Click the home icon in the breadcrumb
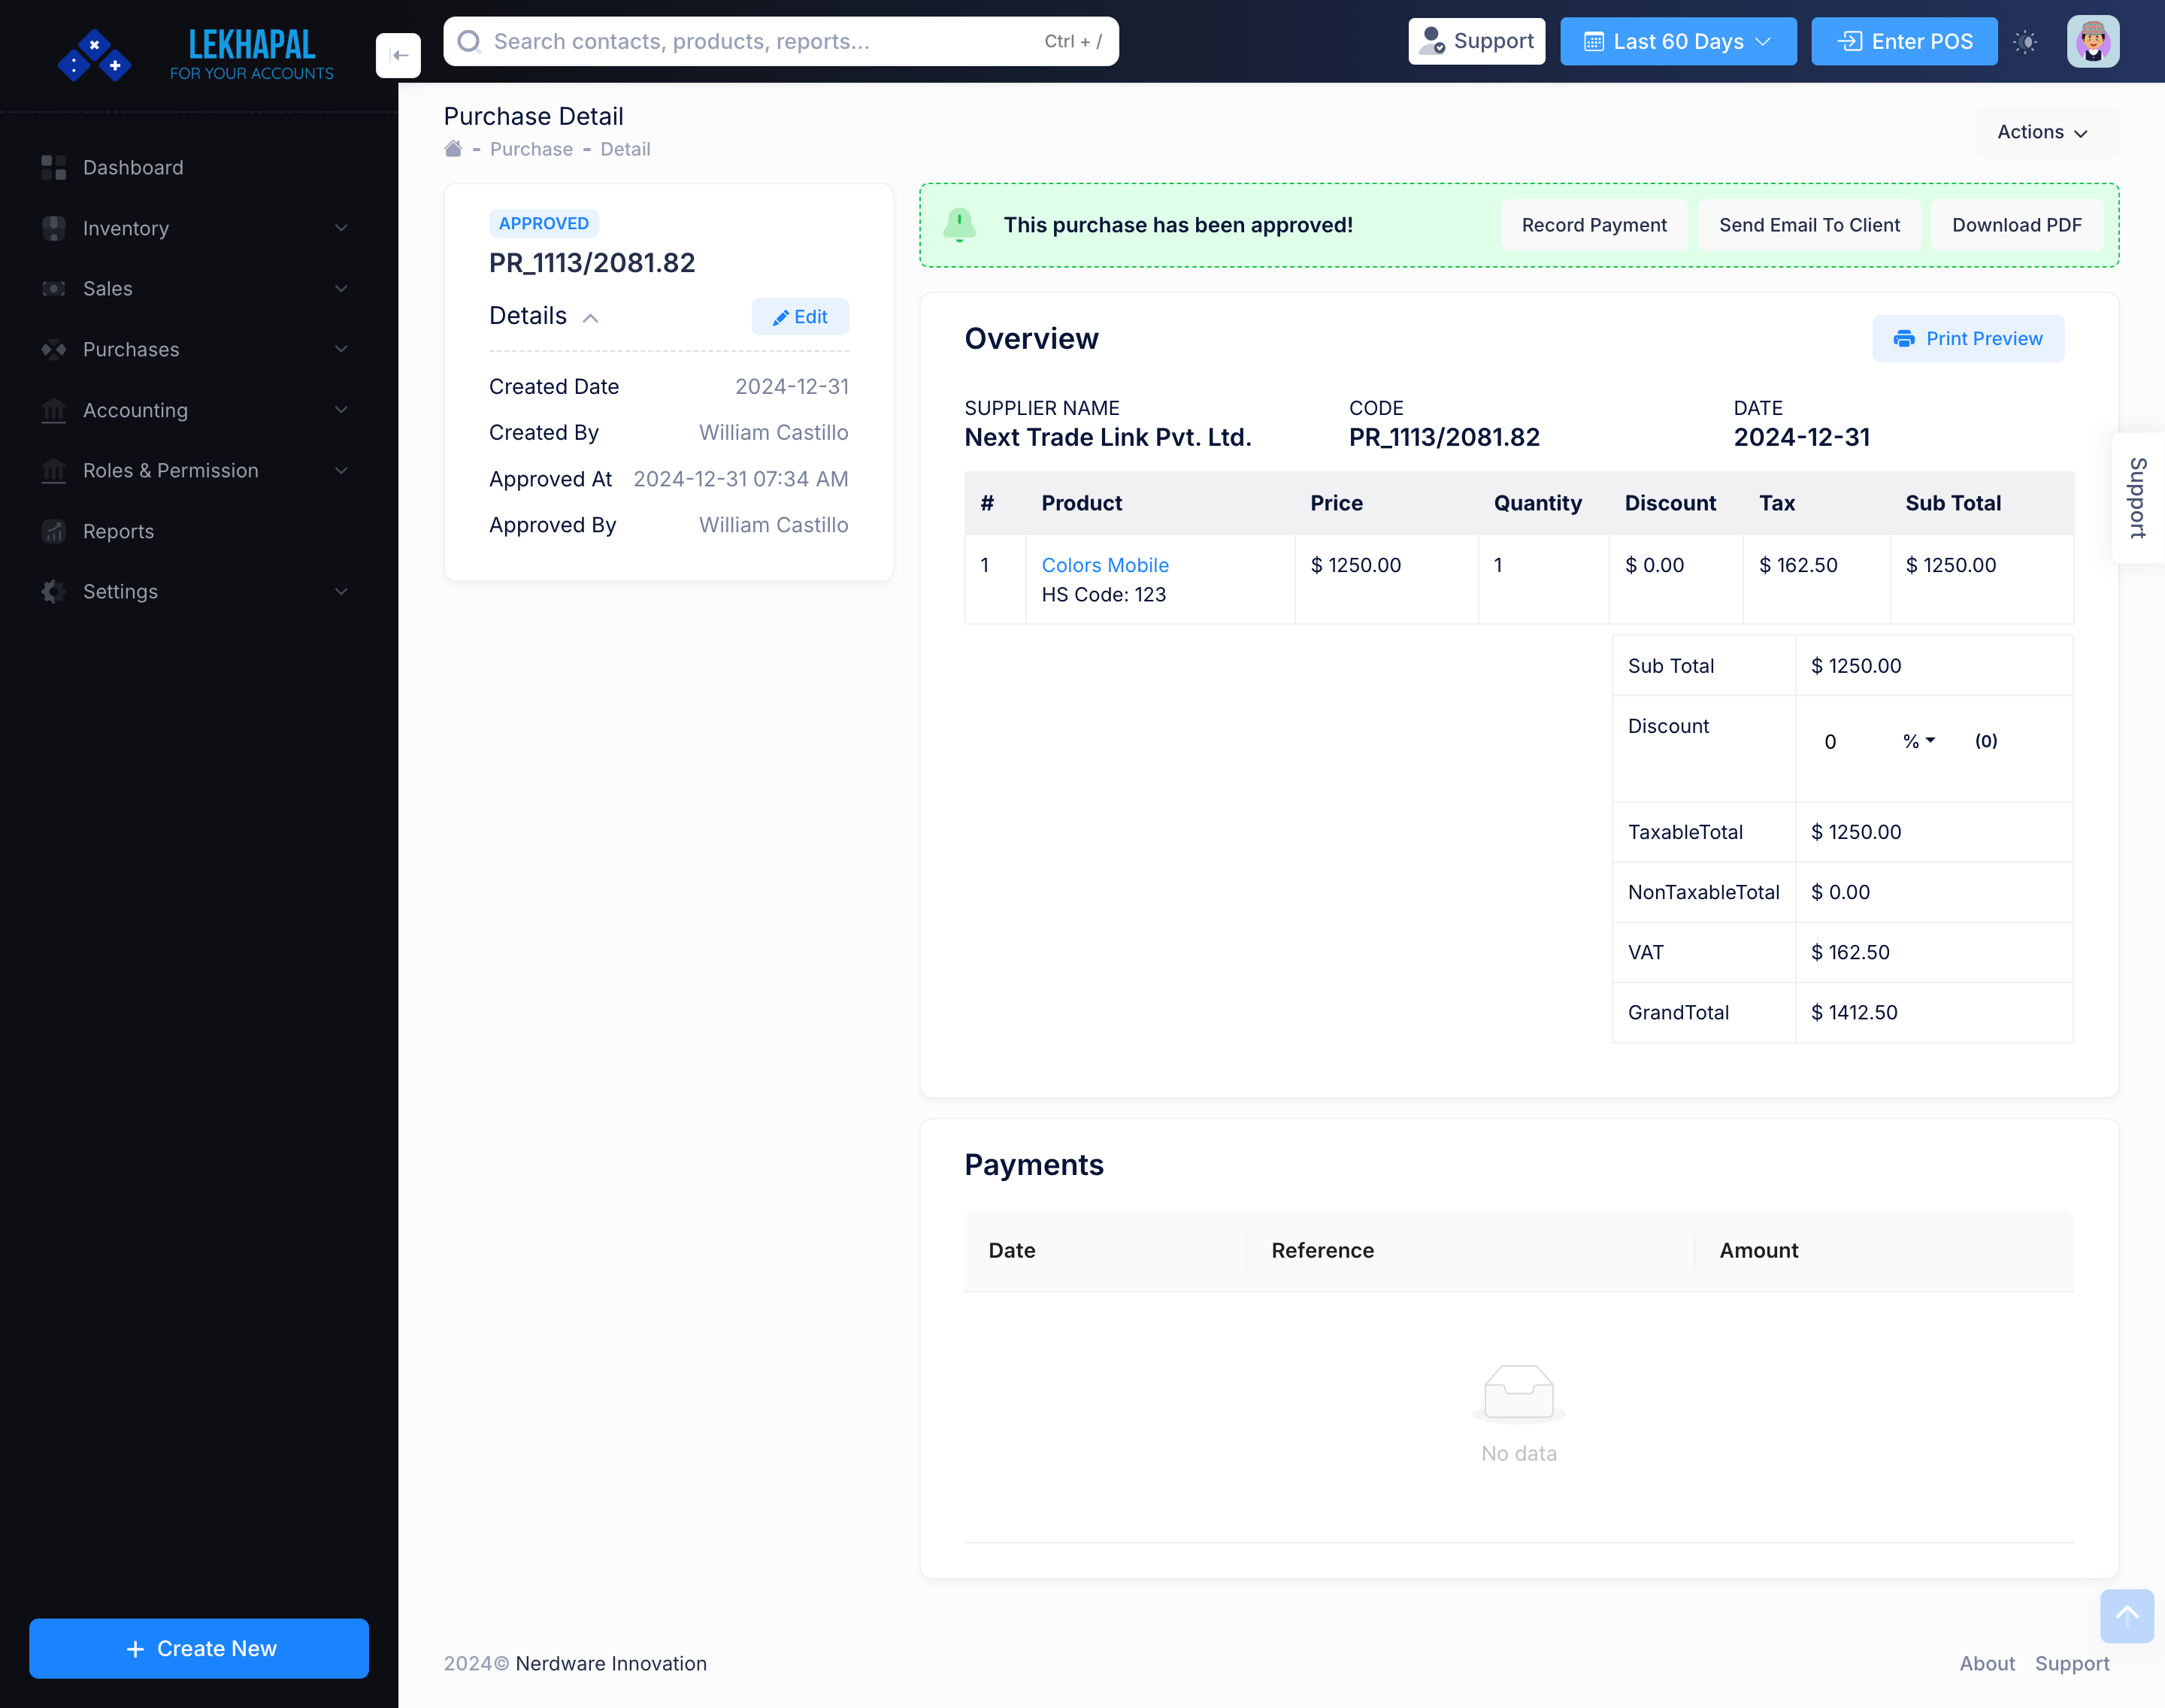Screen dimensions: 2165x1708 pyautogui.click(x=453, y=148)
